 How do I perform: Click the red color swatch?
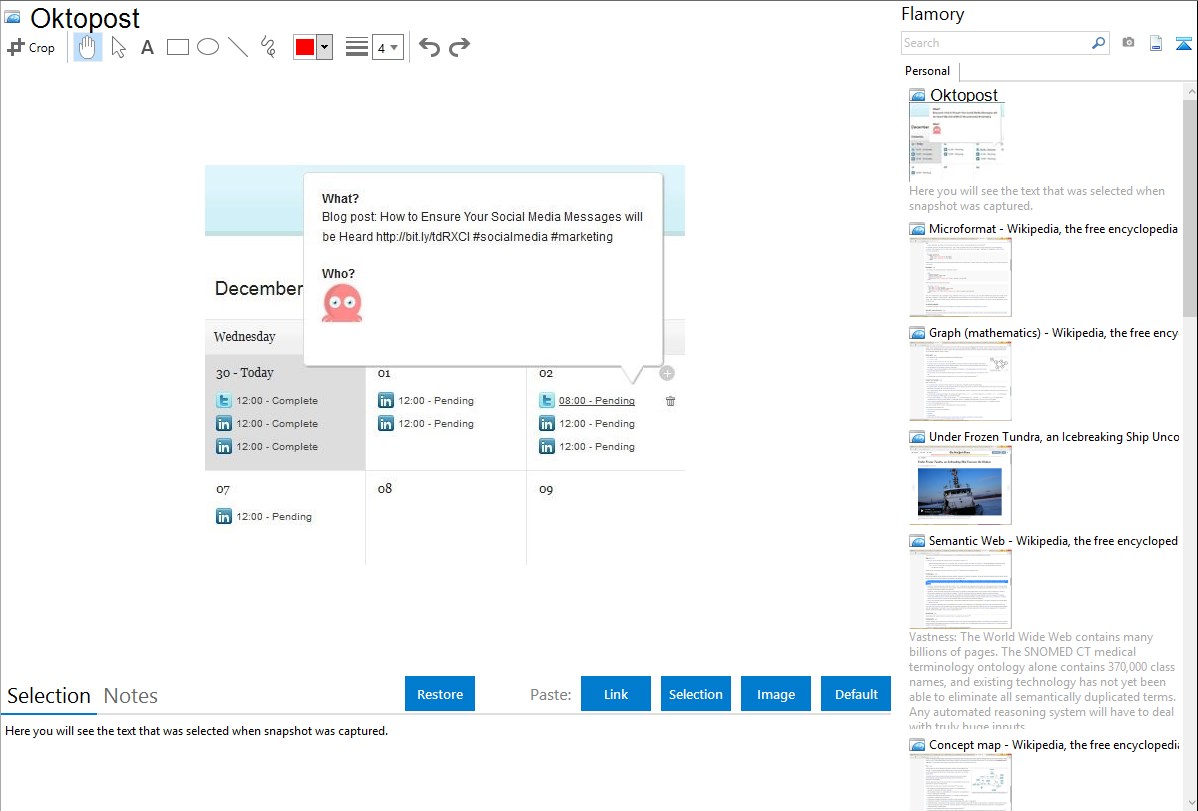(305, 47)
